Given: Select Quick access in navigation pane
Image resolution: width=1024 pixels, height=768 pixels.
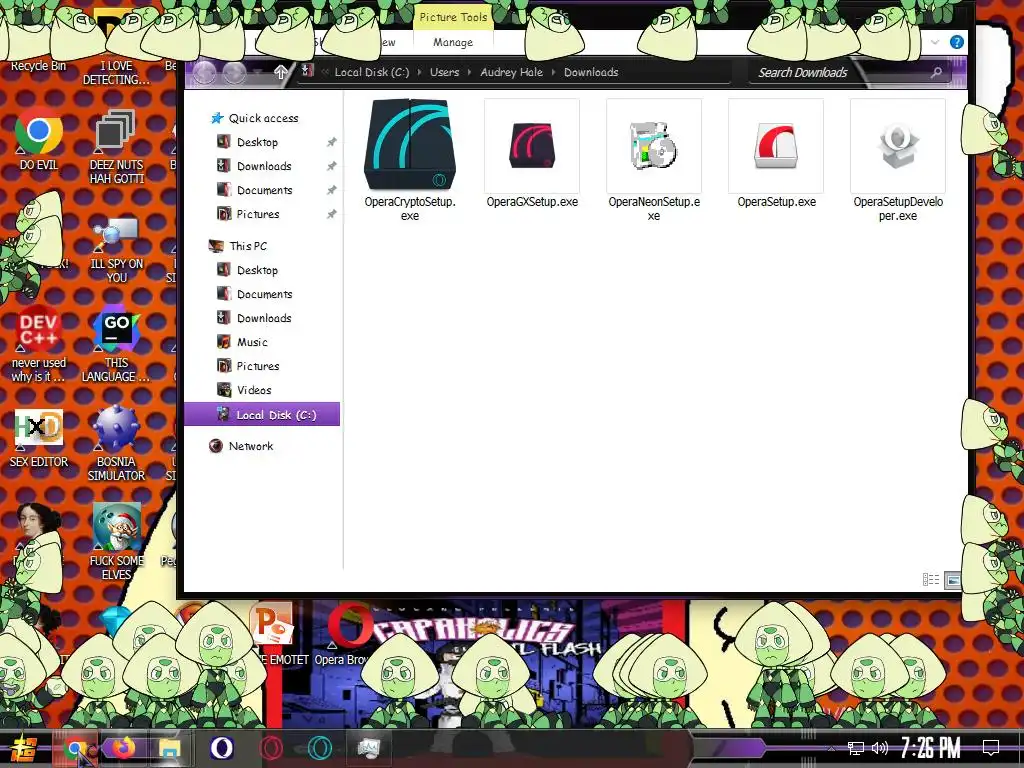Looking at the screenshot, I should coord(263,118).
